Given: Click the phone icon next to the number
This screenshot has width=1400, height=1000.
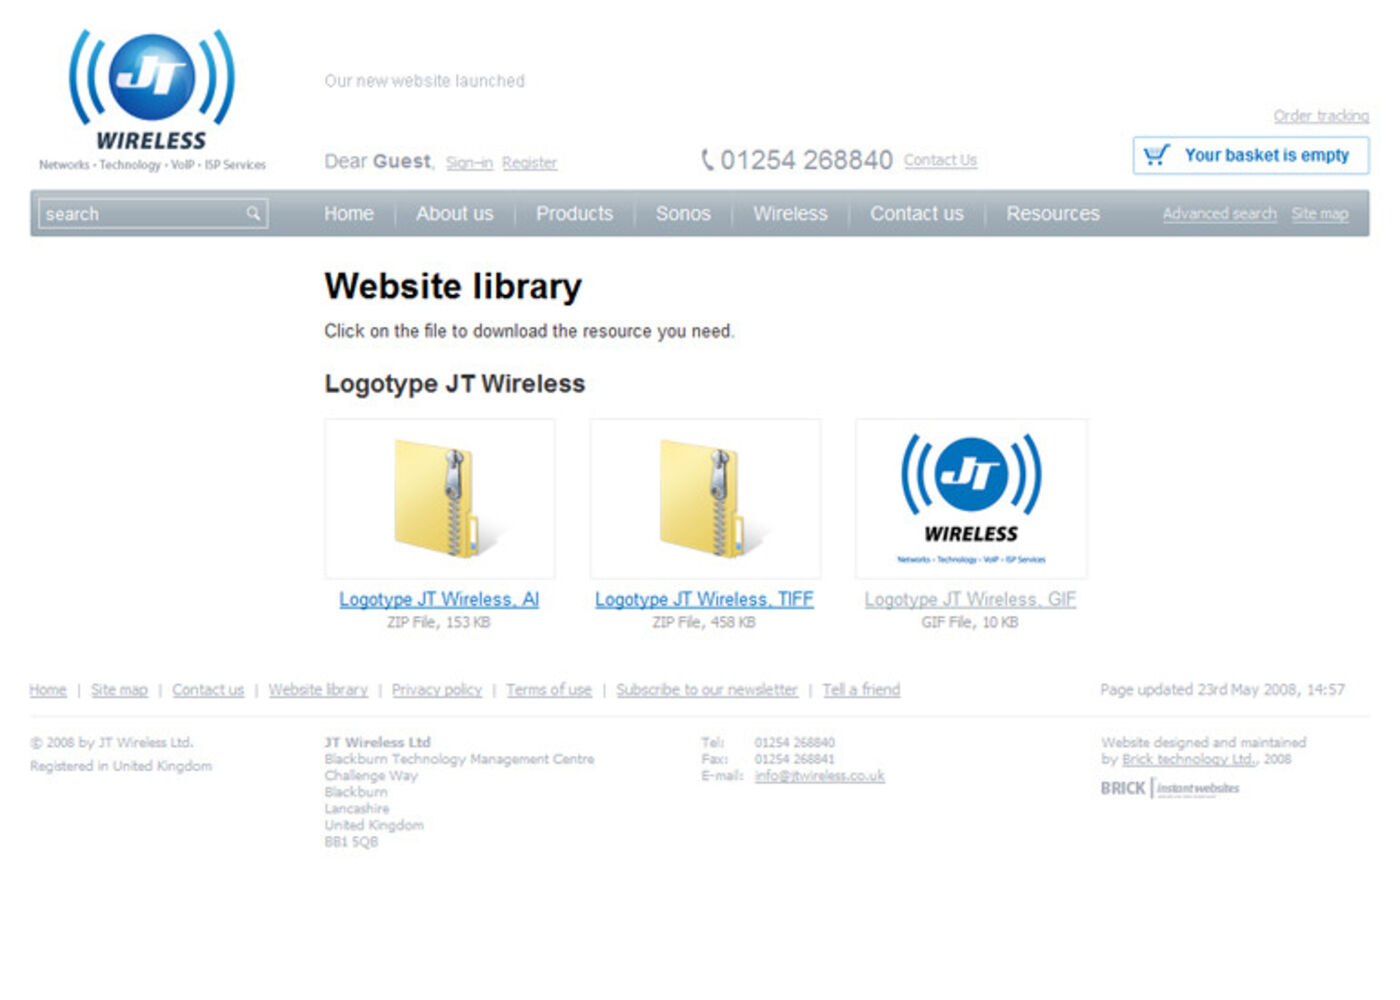Looking at the screenshot, I should [709, 158].
